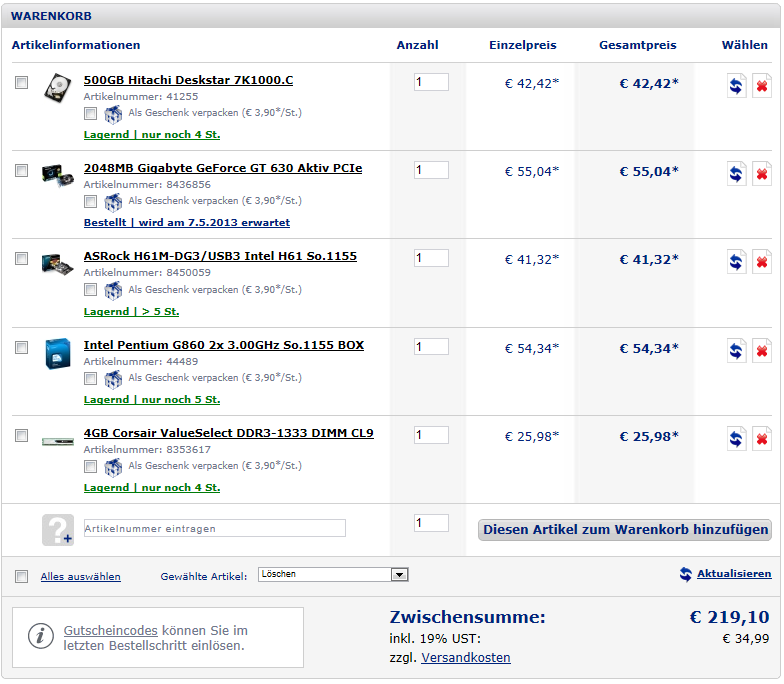The image size is (784, 684).
Task: Check the Alles auswählen checkbox
Action: click(x=22, y=576)
